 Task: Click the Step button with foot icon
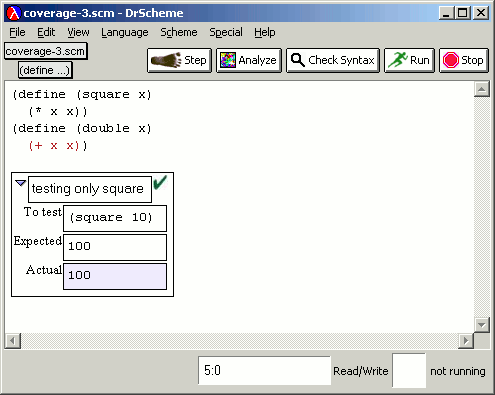[179, 60]
